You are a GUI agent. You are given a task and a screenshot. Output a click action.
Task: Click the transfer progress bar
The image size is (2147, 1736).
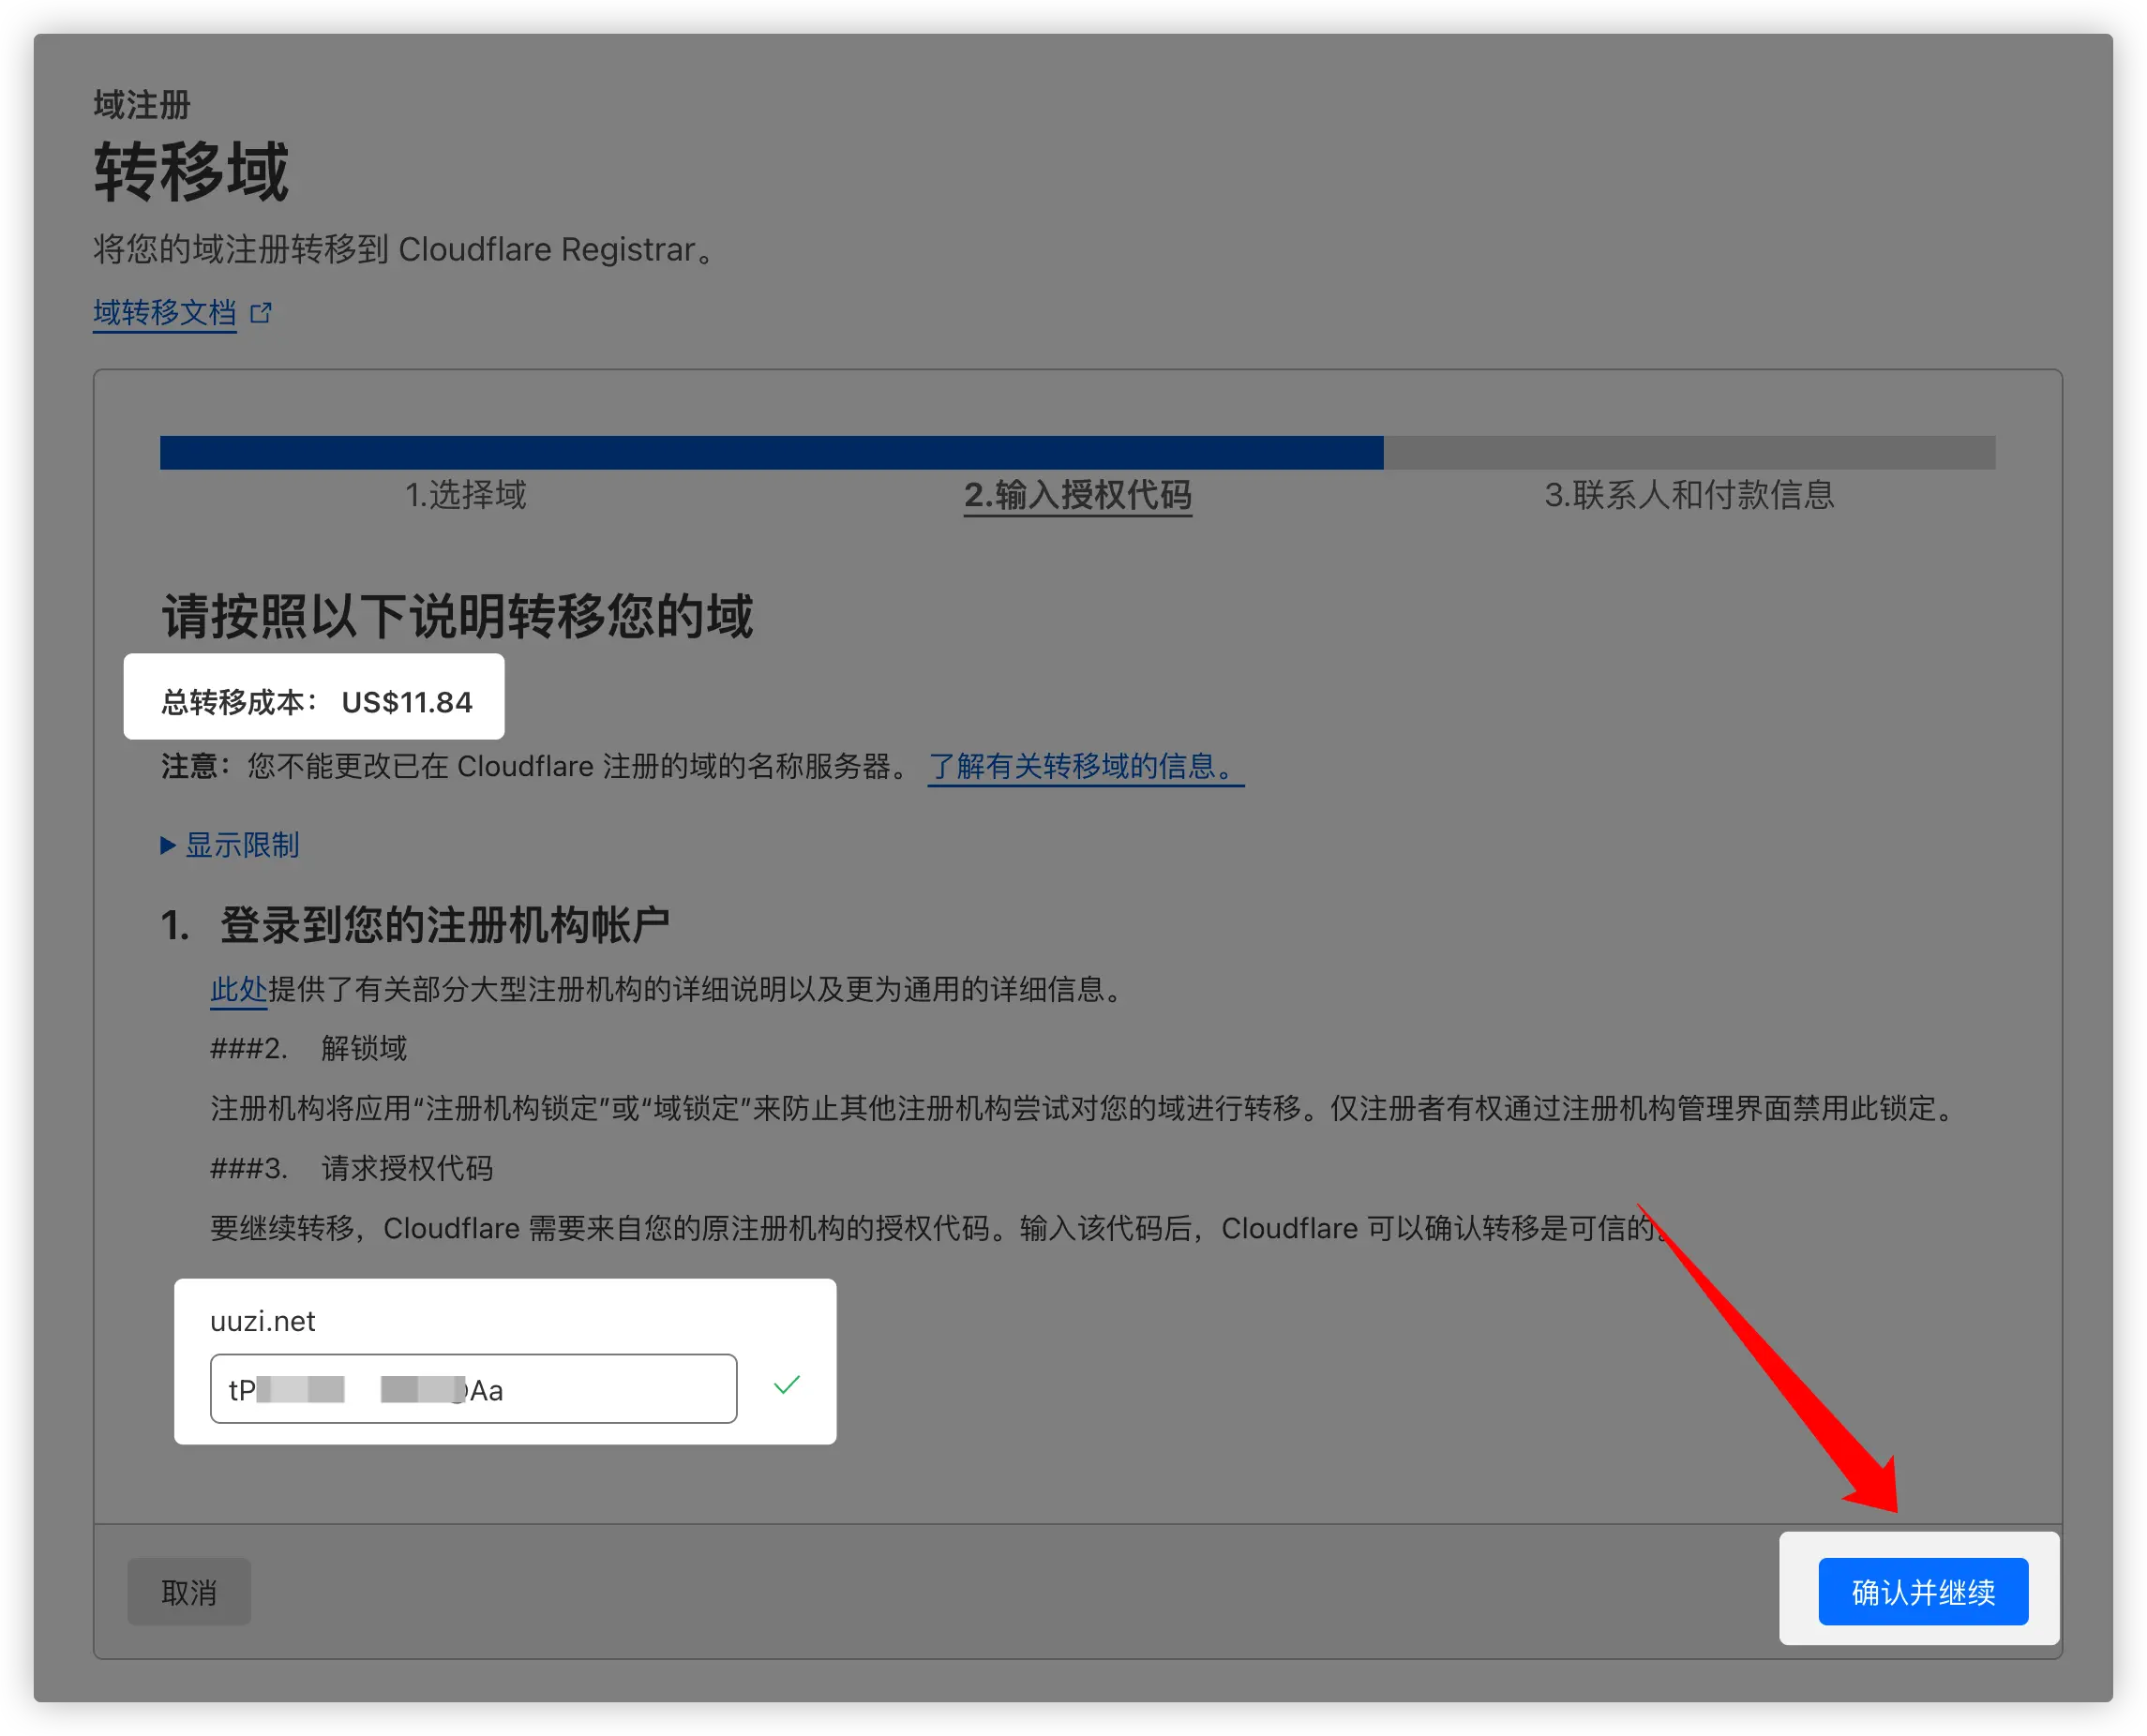pyautogui.click(x=1077, y=452)
